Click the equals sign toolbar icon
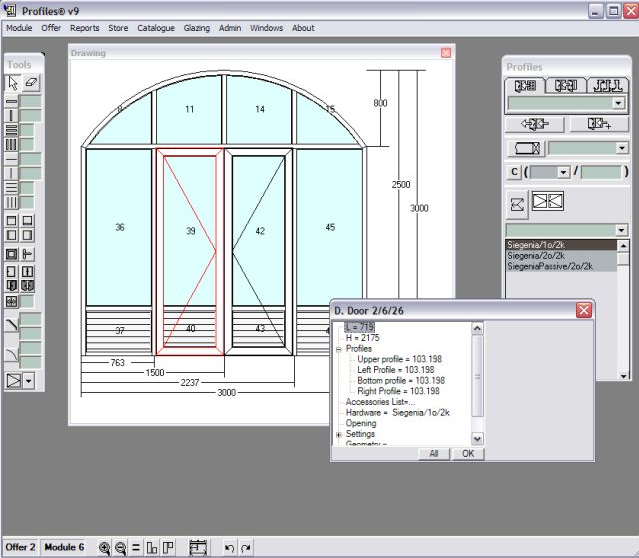The width and height of the screenshot is (639, 558). tap(136, 548)
